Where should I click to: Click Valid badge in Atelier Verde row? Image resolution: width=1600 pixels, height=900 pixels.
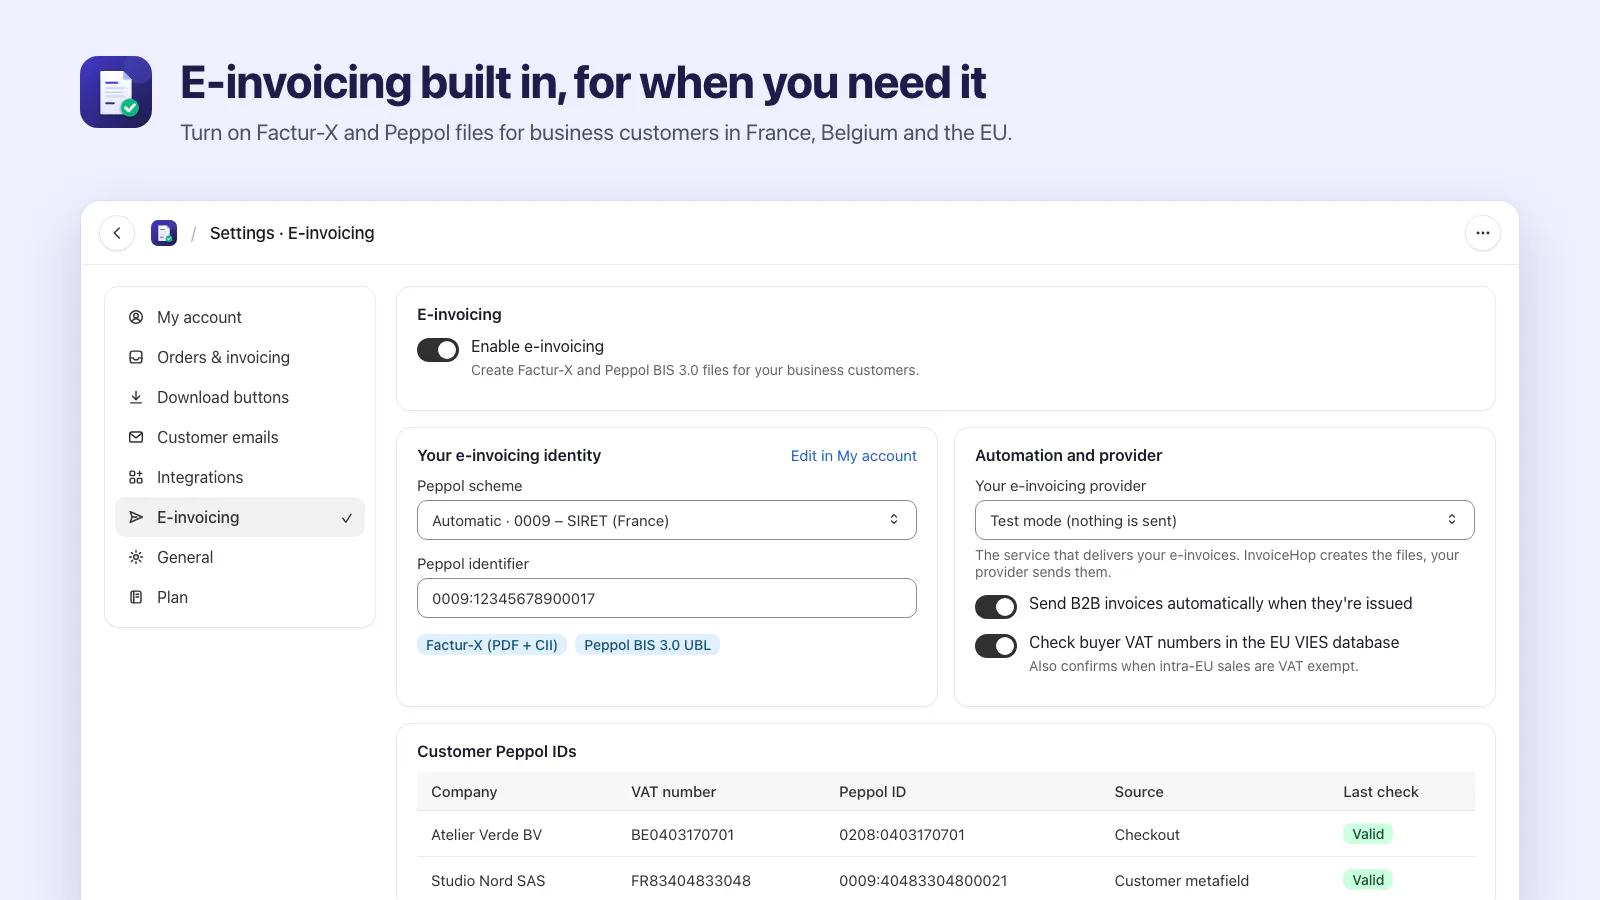tap(1368, 834)
